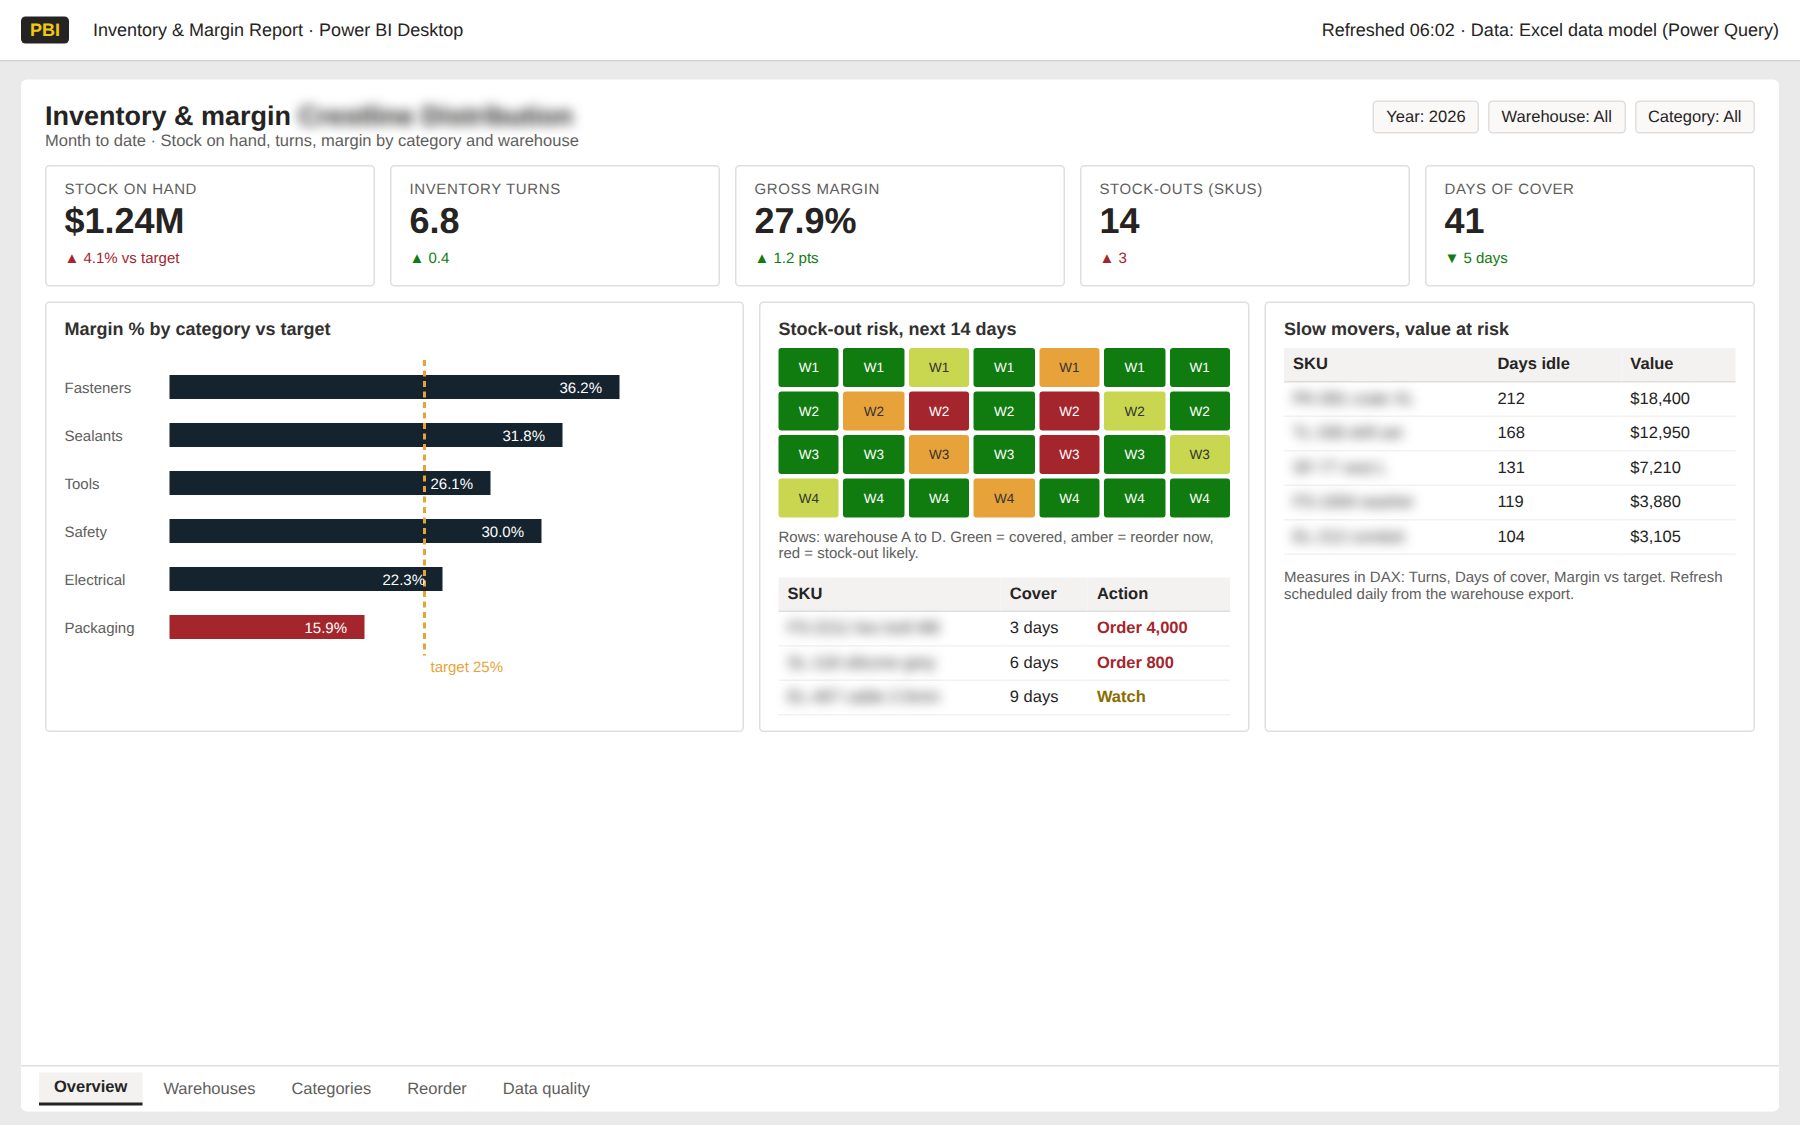The image size is (1800, 1125).
Task: Click the Gross Margin 27.9% card
Action: point(900,226)
